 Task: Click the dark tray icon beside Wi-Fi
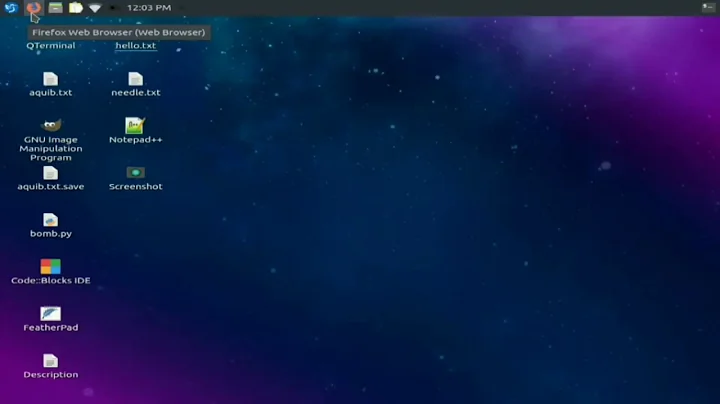(x=114, y=8)
